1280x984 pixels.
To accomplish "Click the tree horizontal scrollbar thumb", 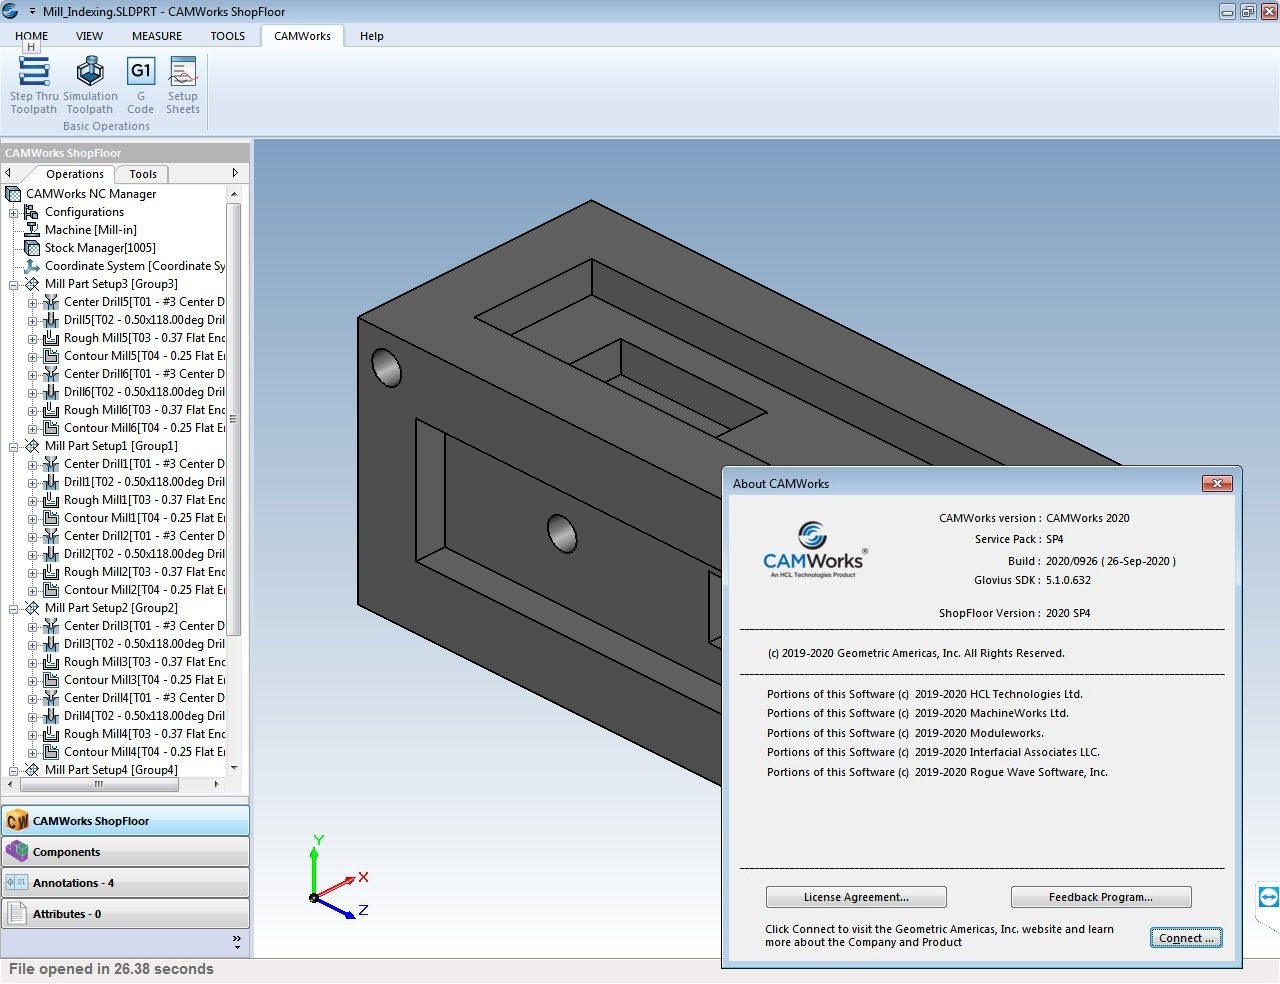I will point(99,785).
